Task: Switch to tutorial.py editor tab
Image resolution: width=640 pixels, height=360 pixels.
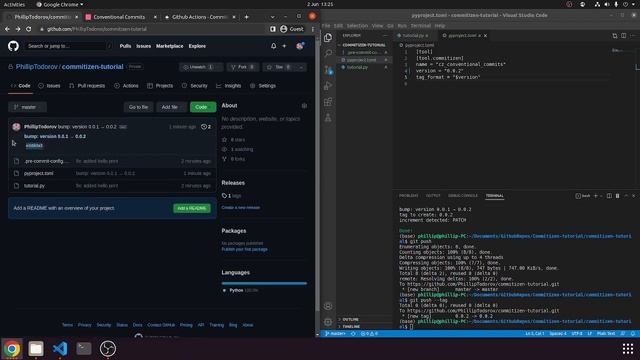Action: (413, 36)
